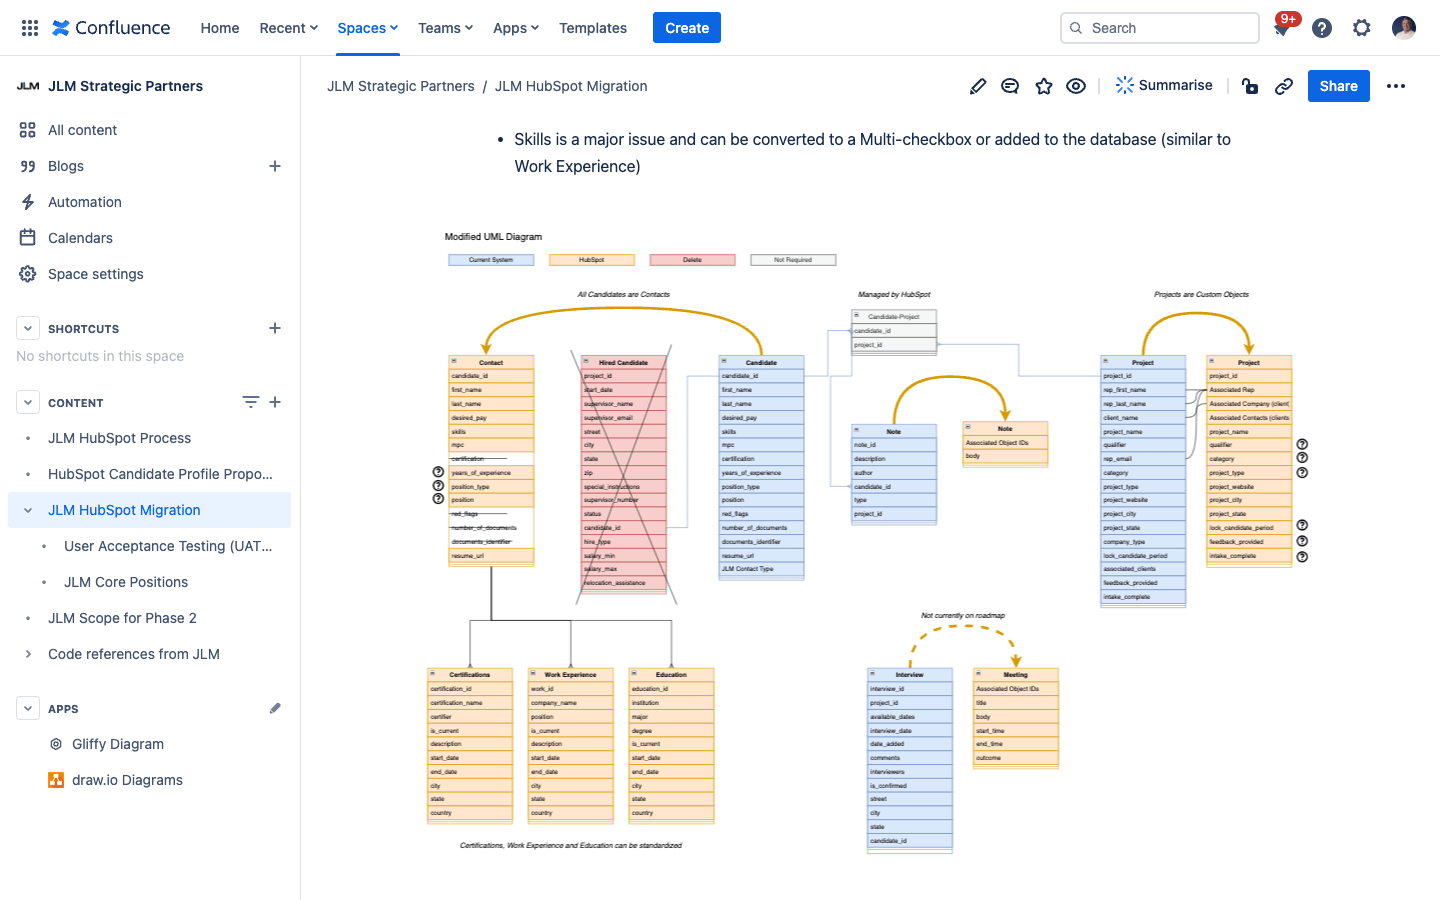Open the Templates menu item

pyautogui.click(x=592, y=27)
